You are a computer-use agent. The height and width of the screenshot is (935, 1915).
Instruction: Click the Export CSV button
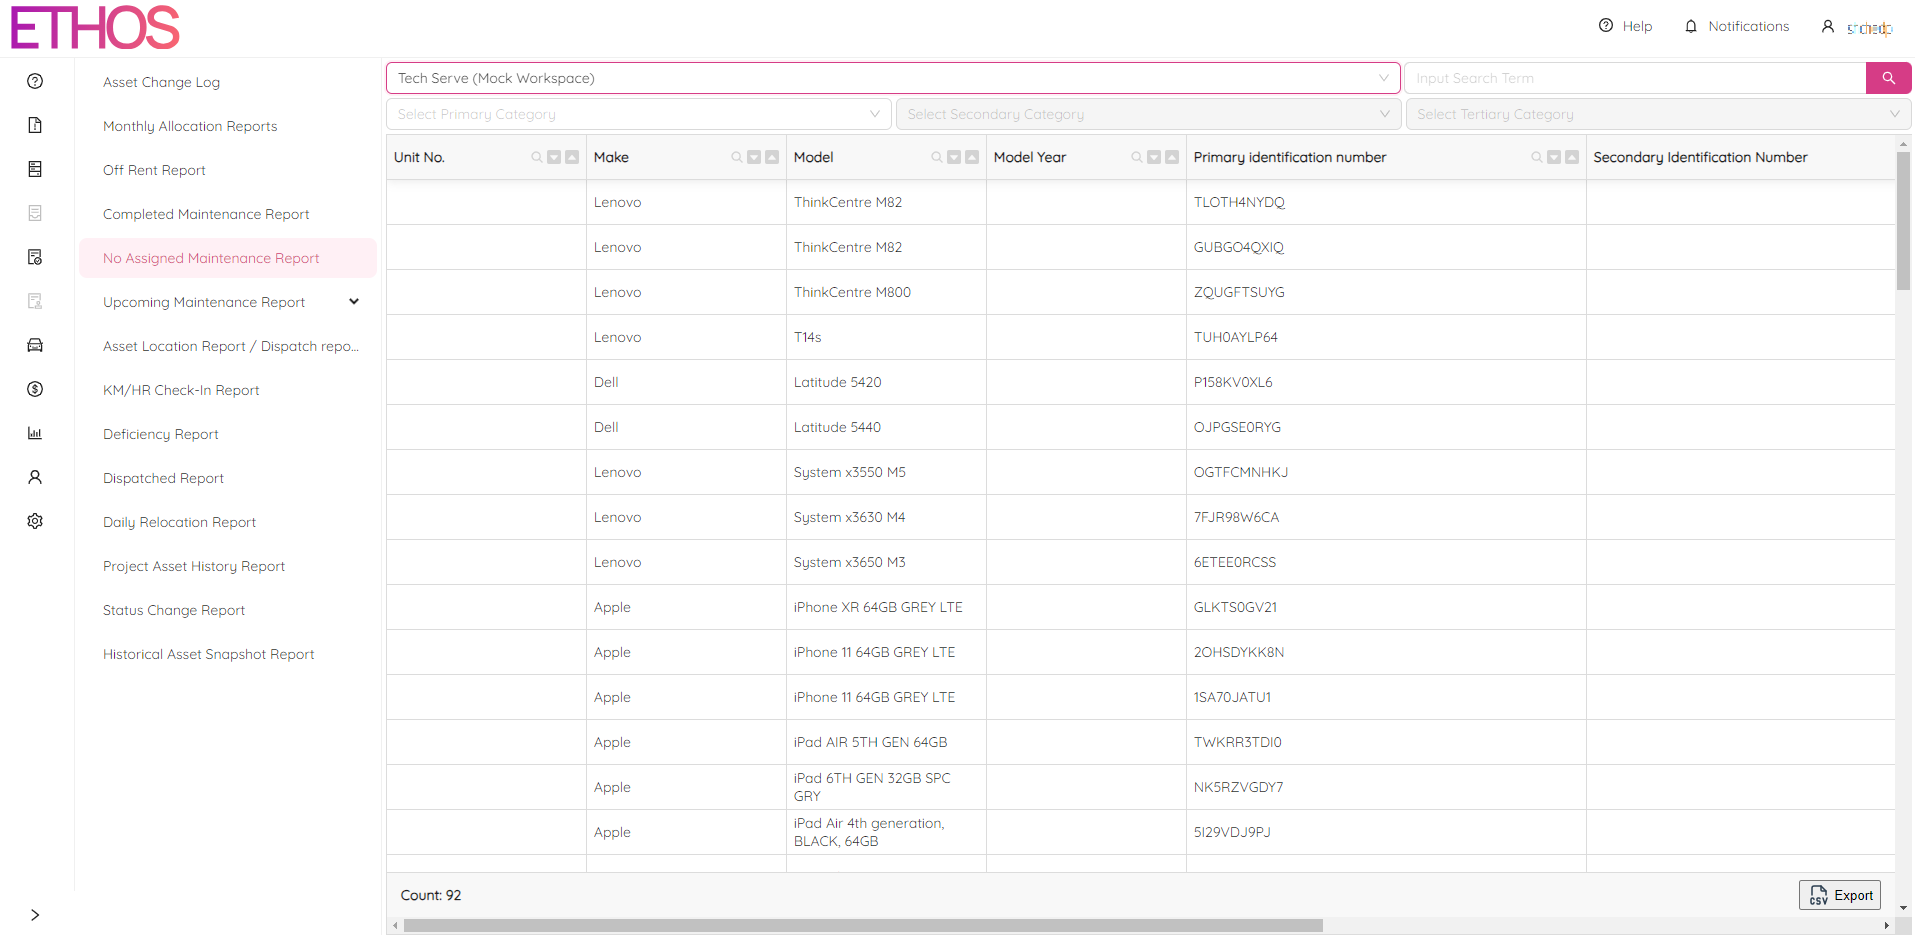[1840, 895]
